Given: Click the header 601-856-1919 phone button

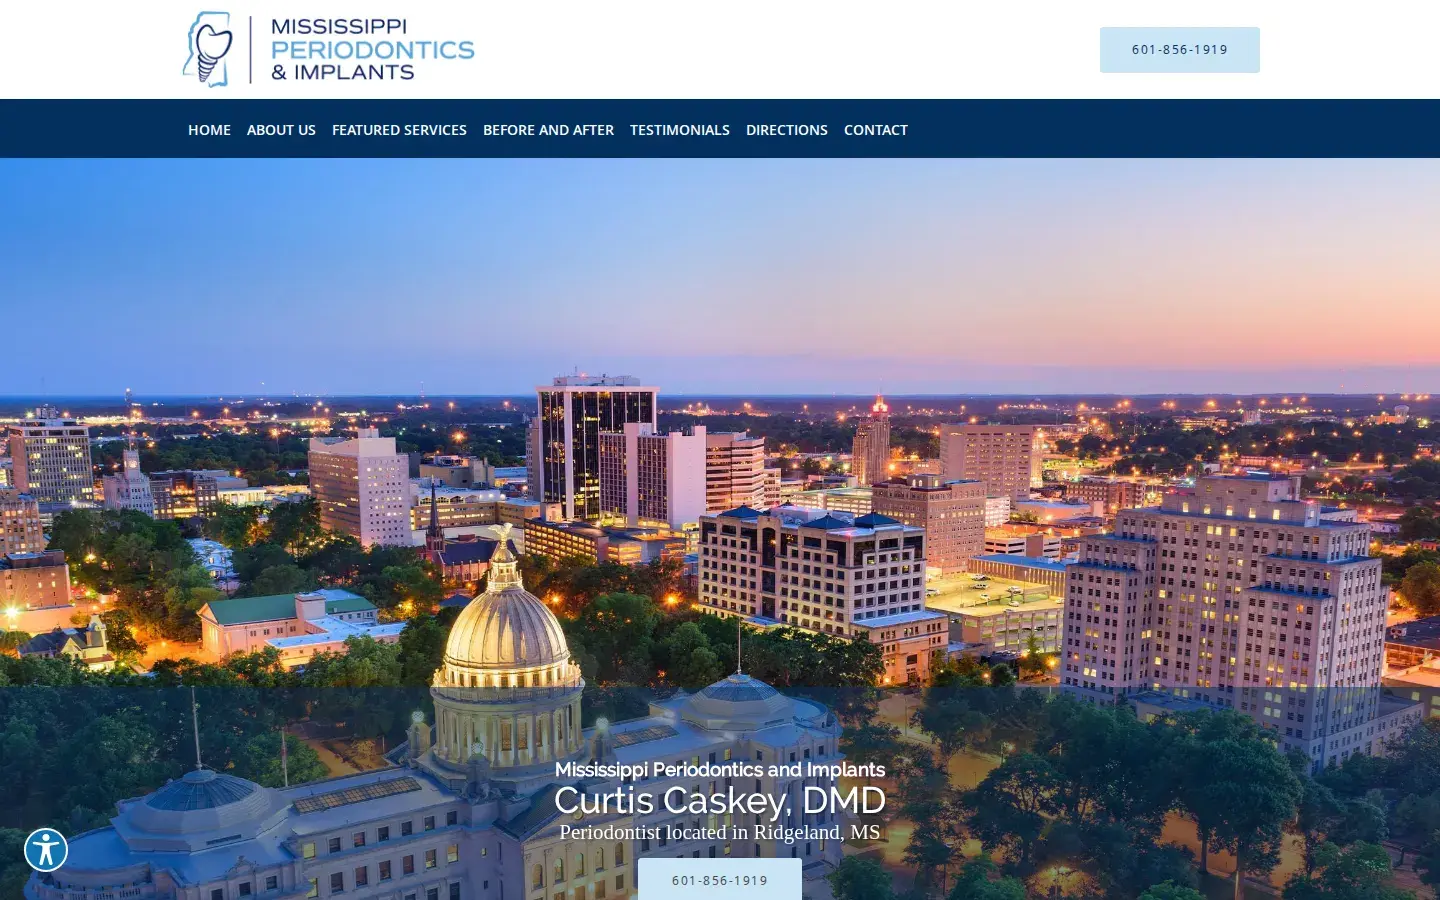Looking at the screenshot, I should (1180, 50).
